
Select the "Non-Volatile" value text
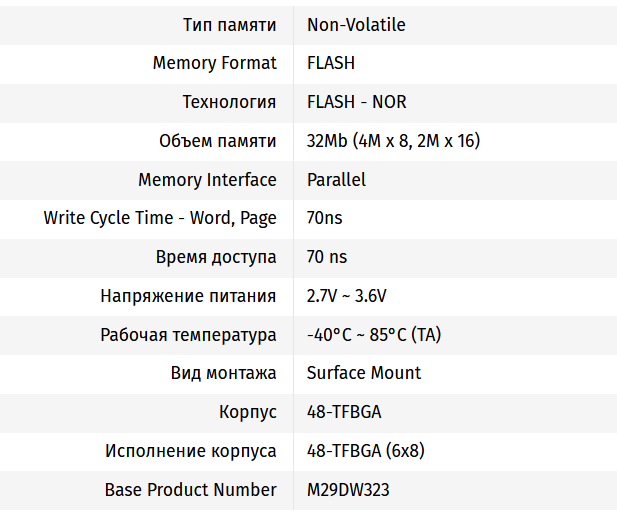tap(356, 24)
